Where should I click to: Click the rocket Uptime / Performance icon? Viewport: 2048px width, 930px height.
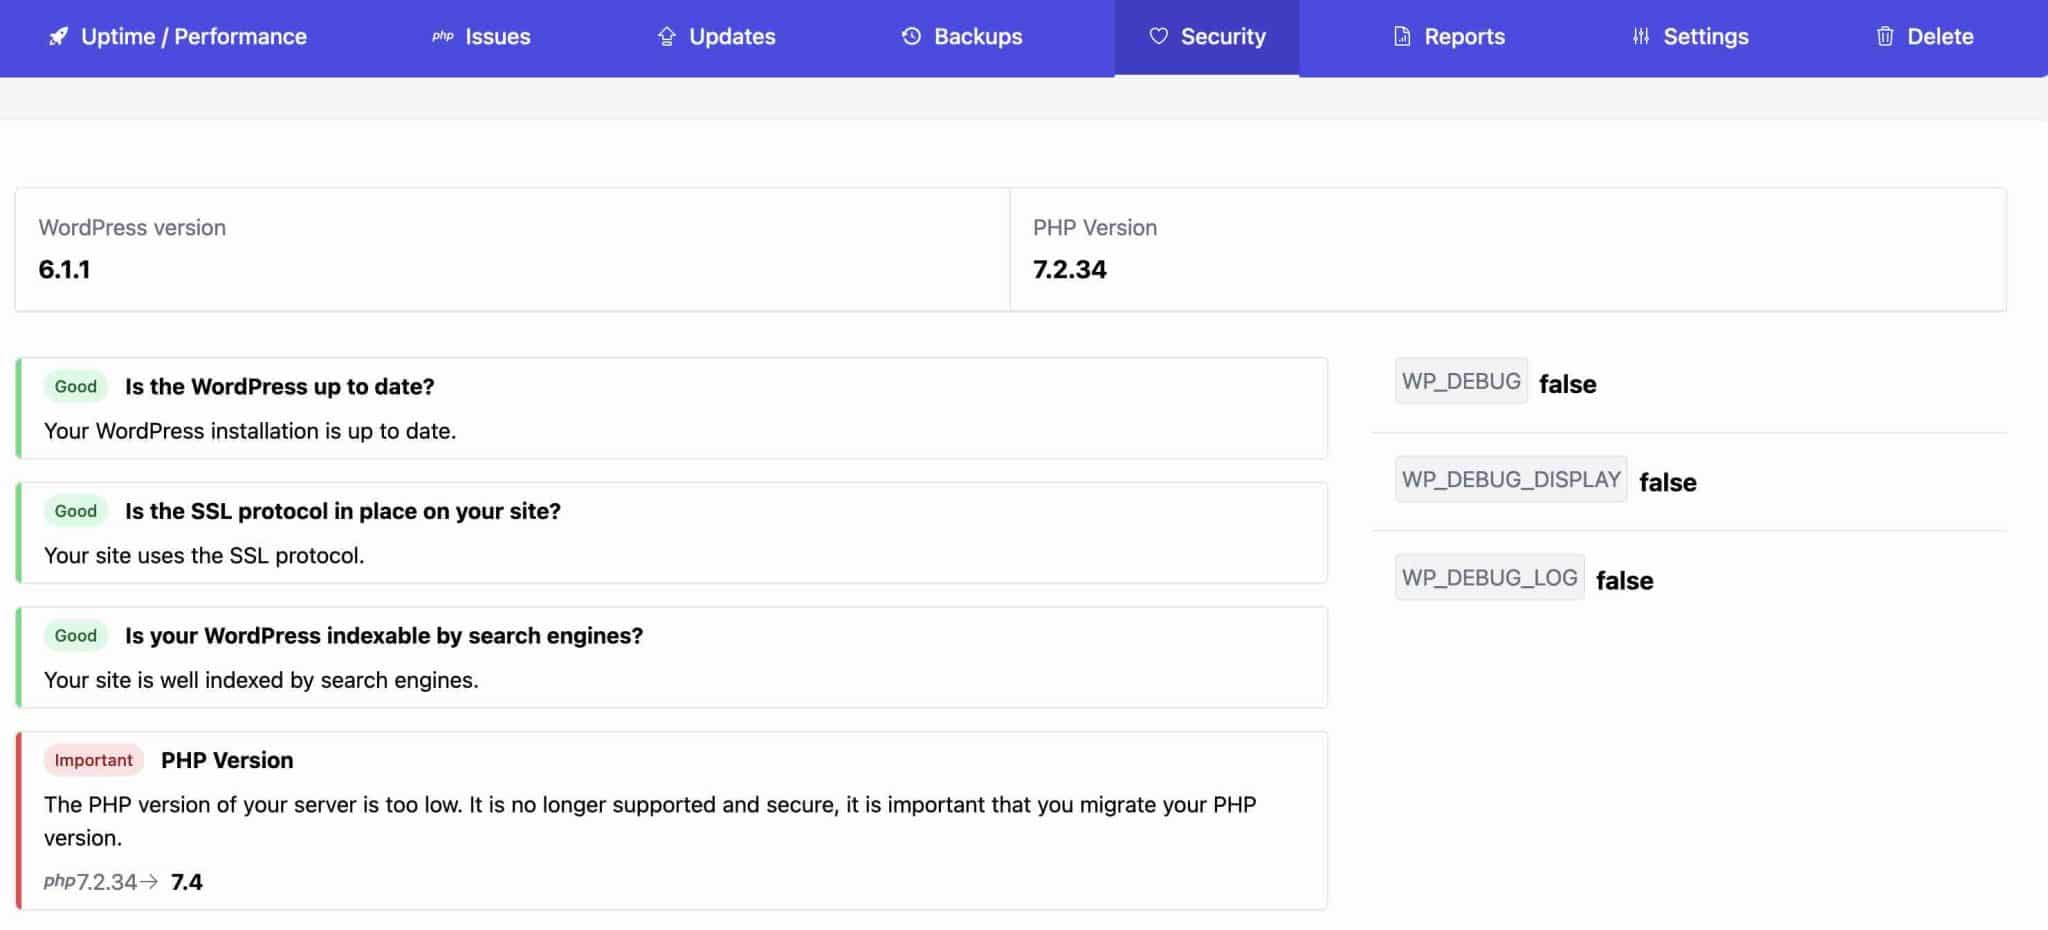57,36
